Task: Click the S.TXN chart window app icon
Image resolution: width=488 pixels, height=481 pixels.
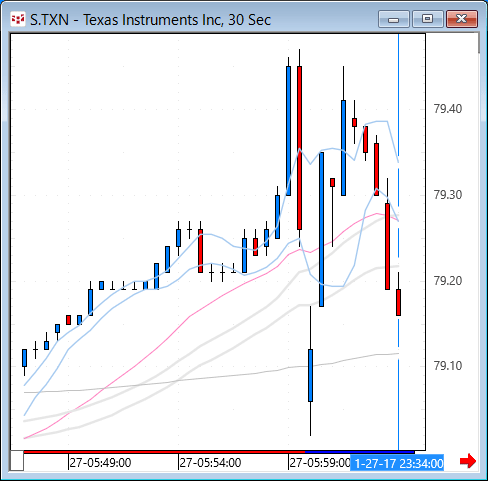Action: click(x=18, y=20)
